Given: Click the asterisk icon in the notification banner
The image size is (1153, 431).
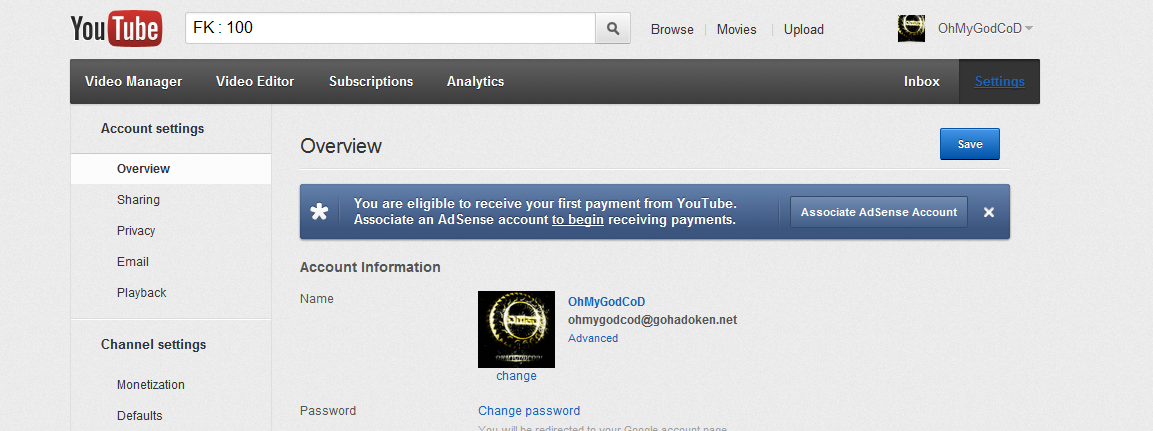Looking at the screenshot, I should (x=319, y=212).
